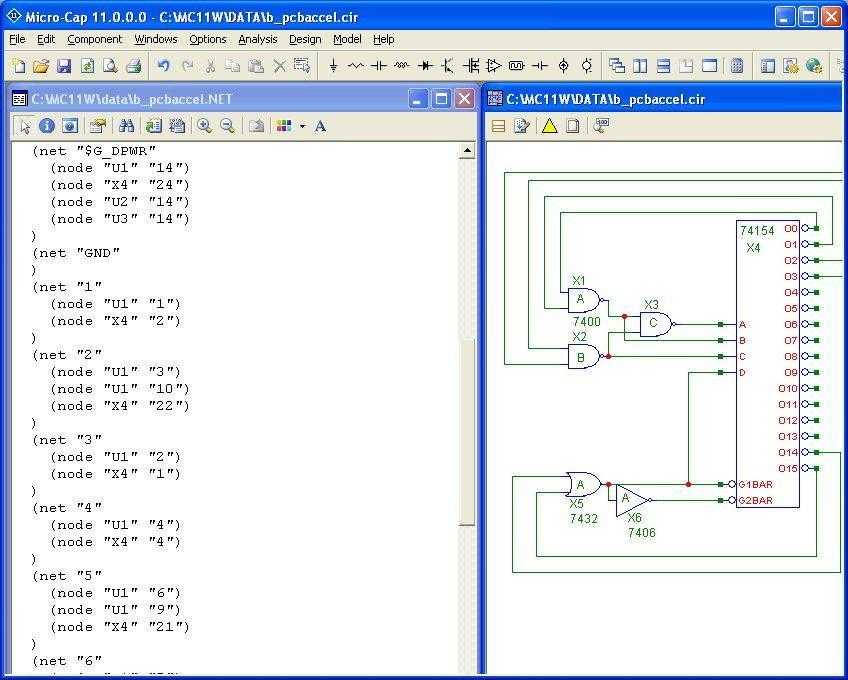Toggle select mode arrow in netlist toolbar
Screen dimensions: 848x680
pos(24,126)
